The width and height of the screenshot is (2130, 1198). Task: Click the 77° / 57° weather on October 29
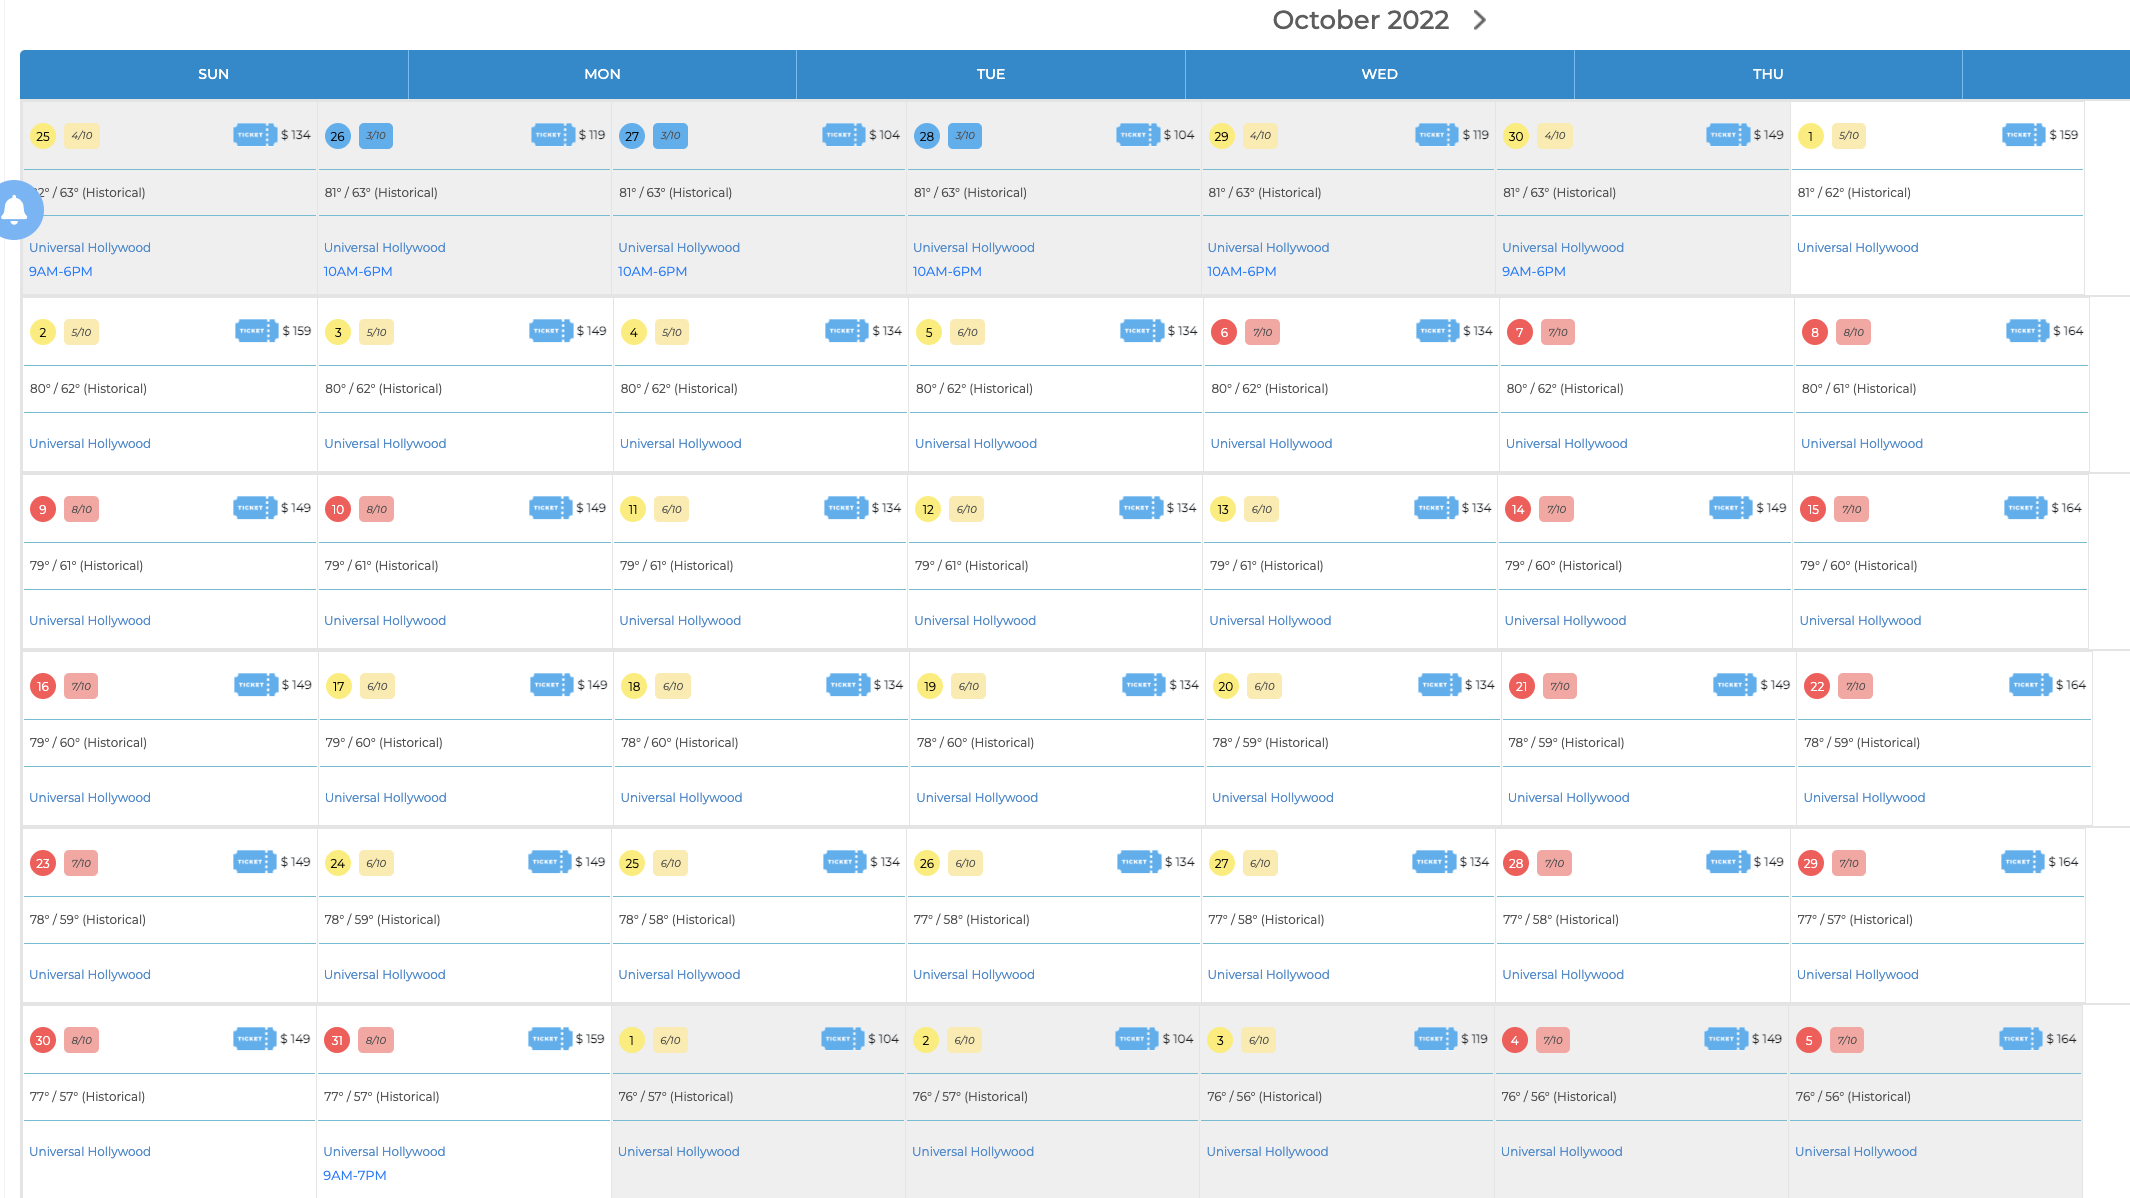coord(1855,919)
